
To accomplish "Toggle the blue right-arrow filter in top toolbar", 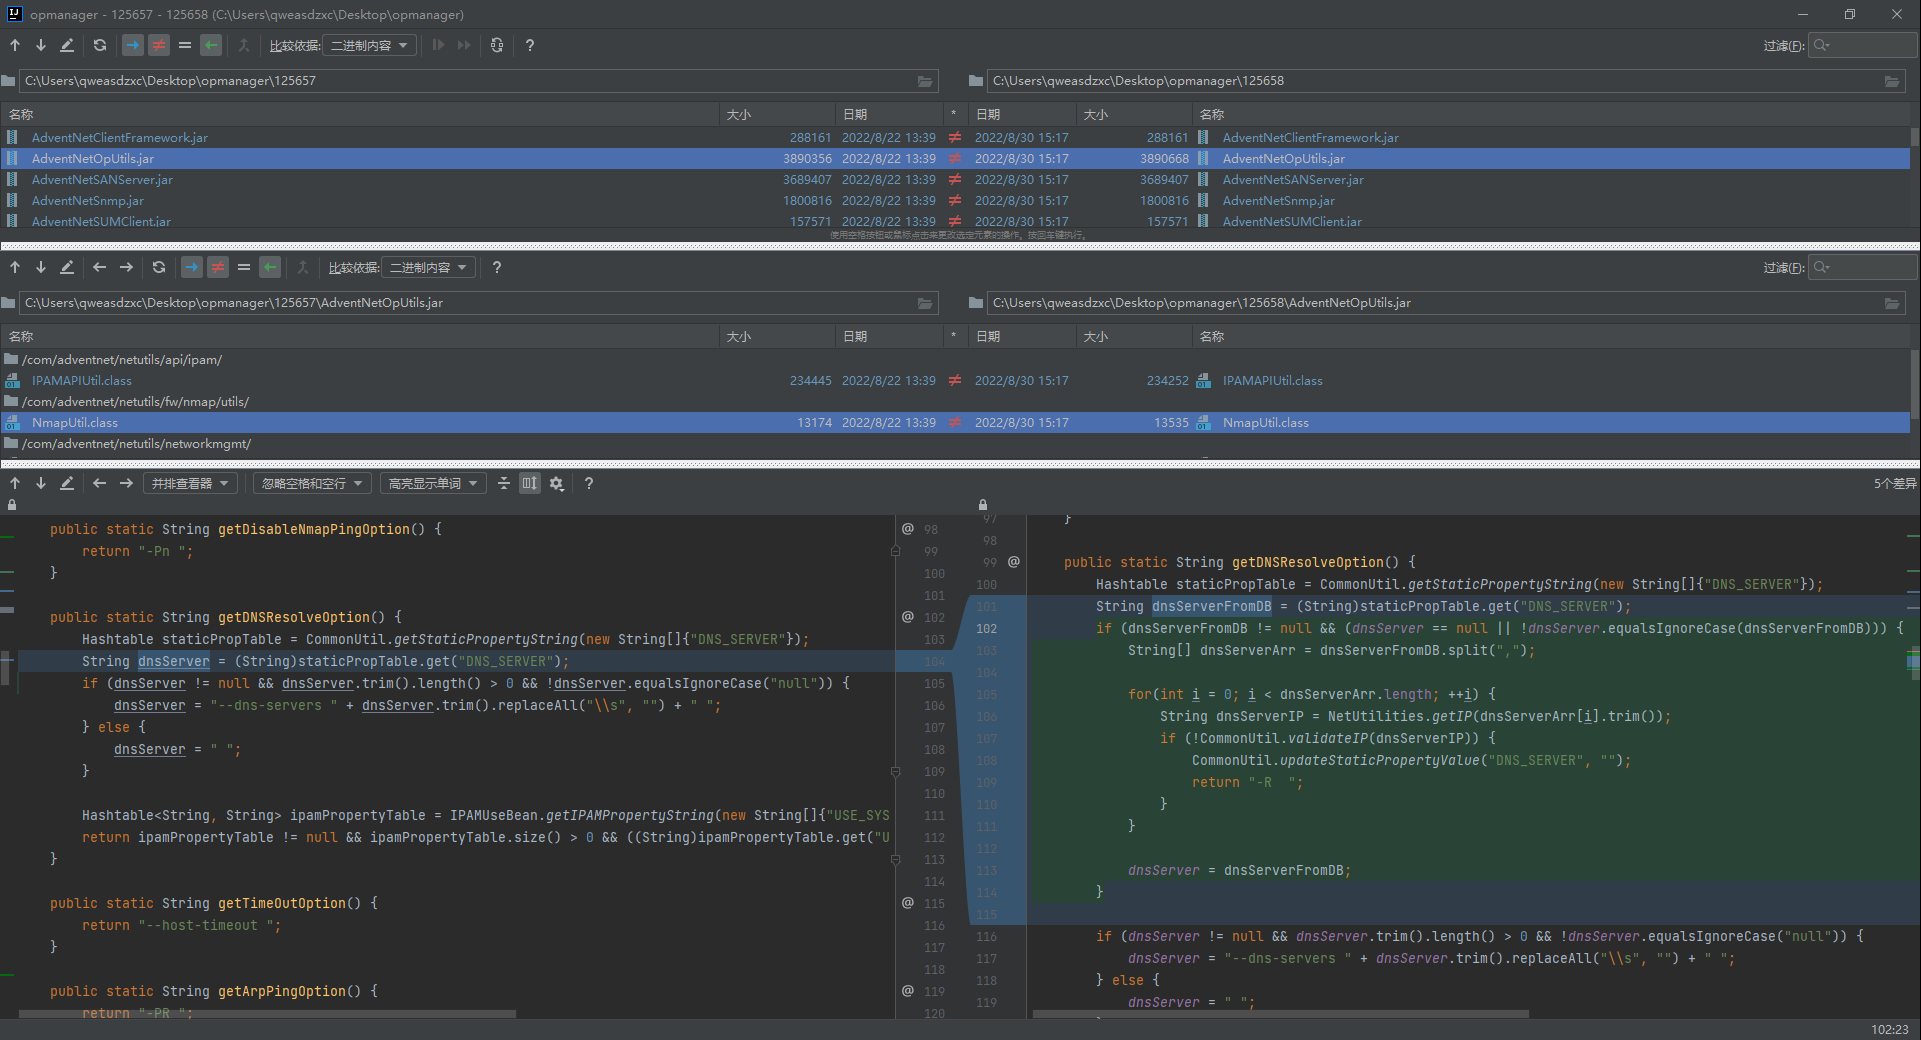I will click(132, 45).
